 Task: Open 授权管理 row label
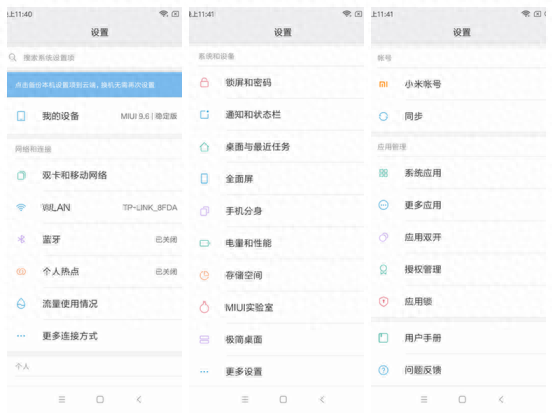(x=423, y=269)
